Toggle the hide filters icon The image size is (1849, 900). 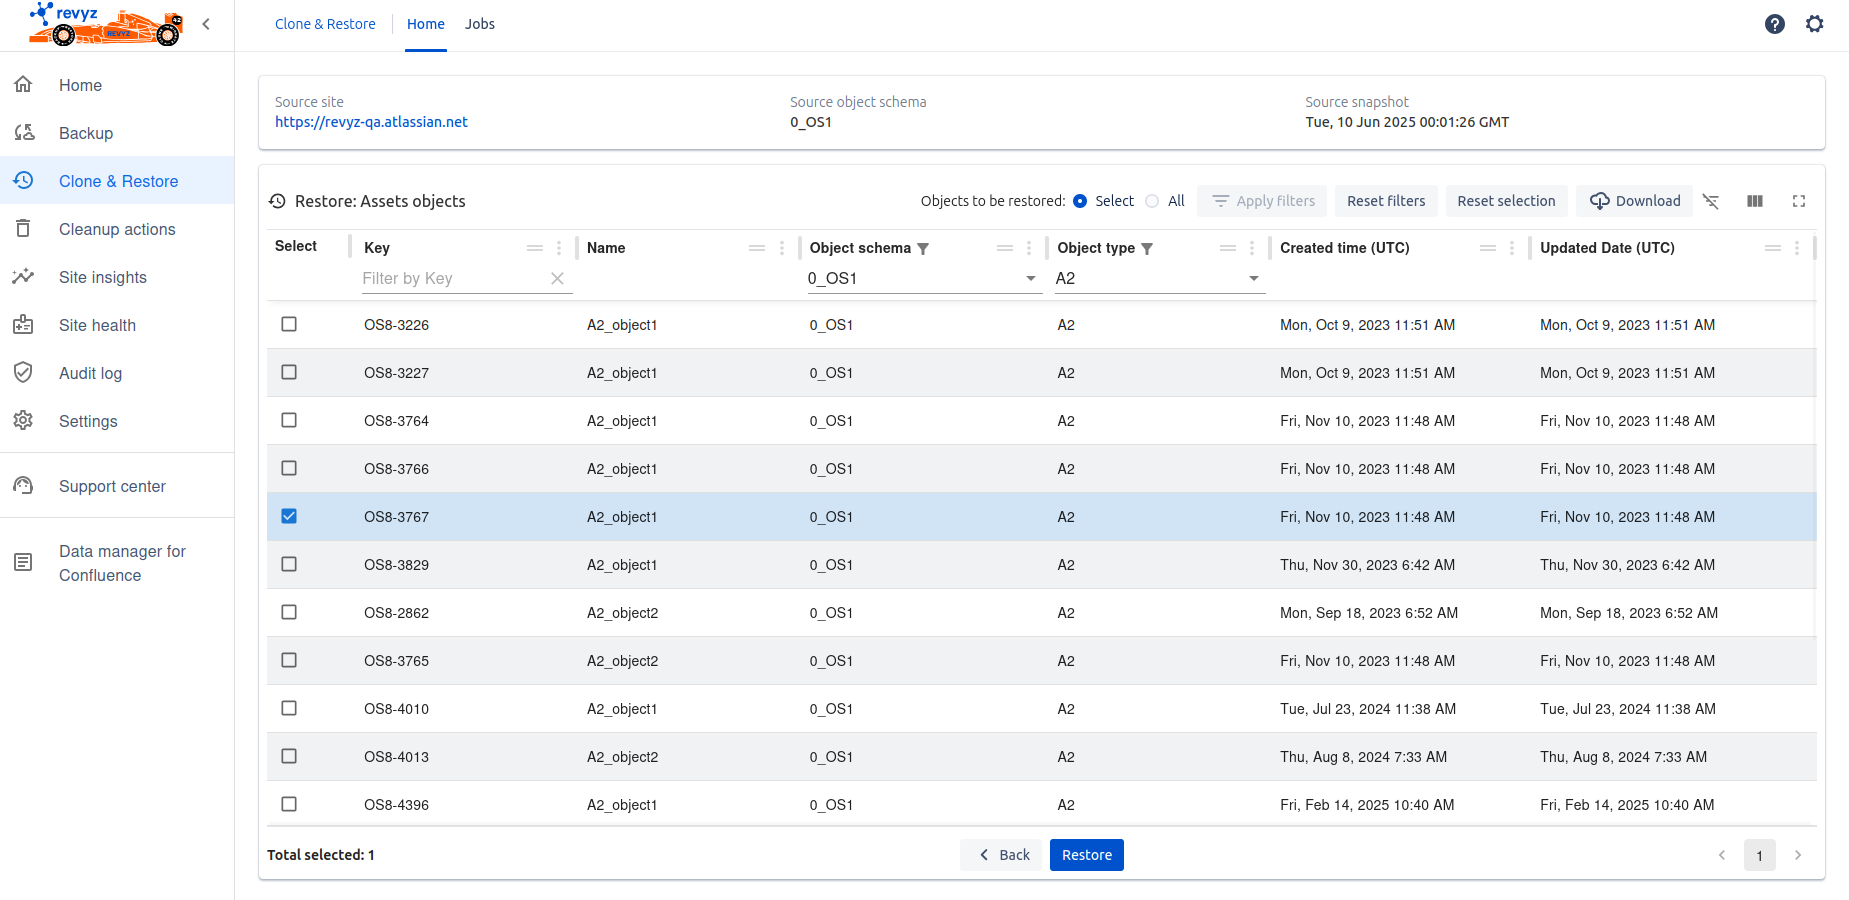pos(1711,201)
